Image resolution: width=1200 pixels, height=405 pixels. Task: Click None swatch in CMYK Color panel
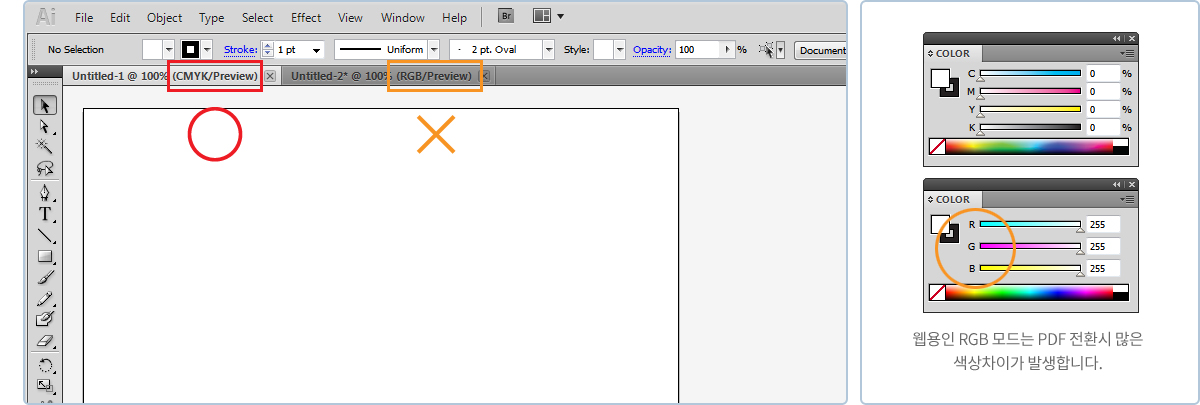[937, 146]
